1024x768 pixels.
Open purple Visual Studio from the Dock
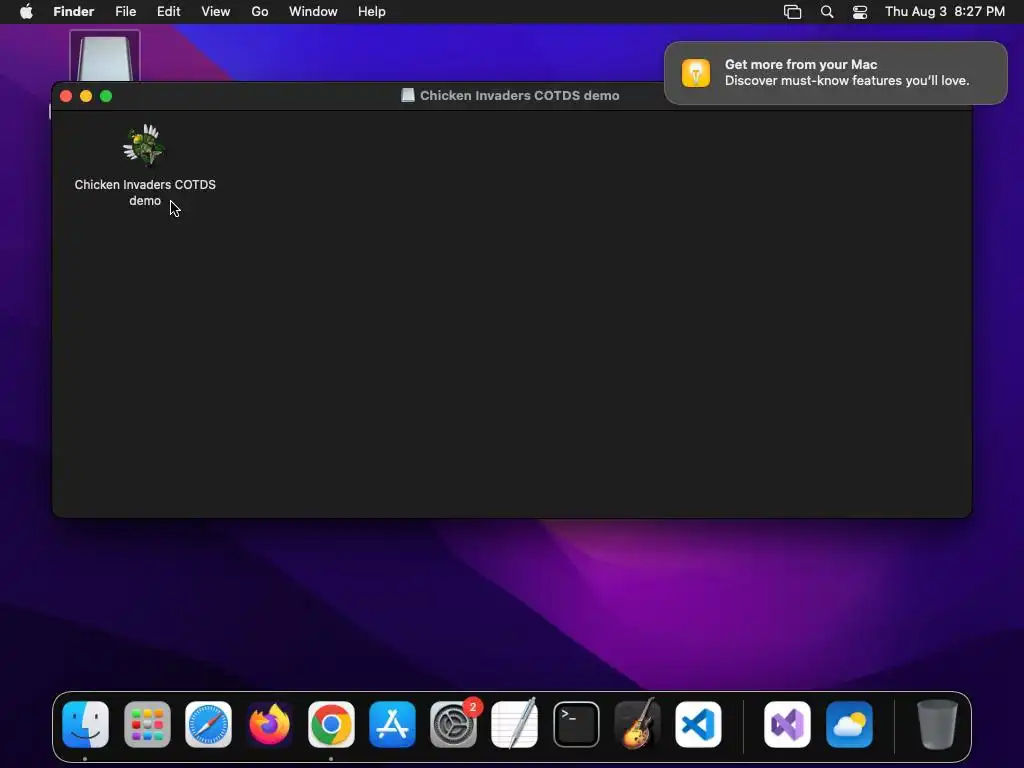point(788,724)
